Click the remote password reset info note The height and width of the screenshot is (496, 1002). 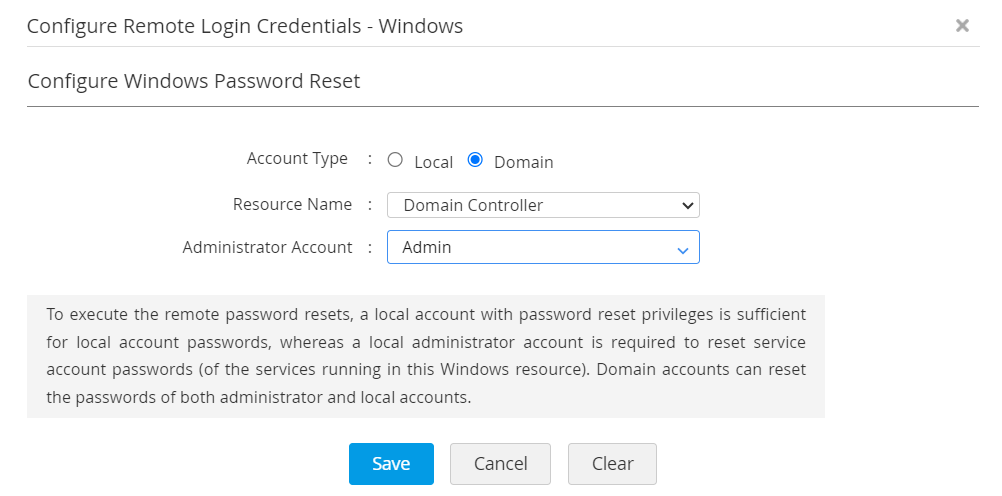pyautogui.click(x=426, y=355)
